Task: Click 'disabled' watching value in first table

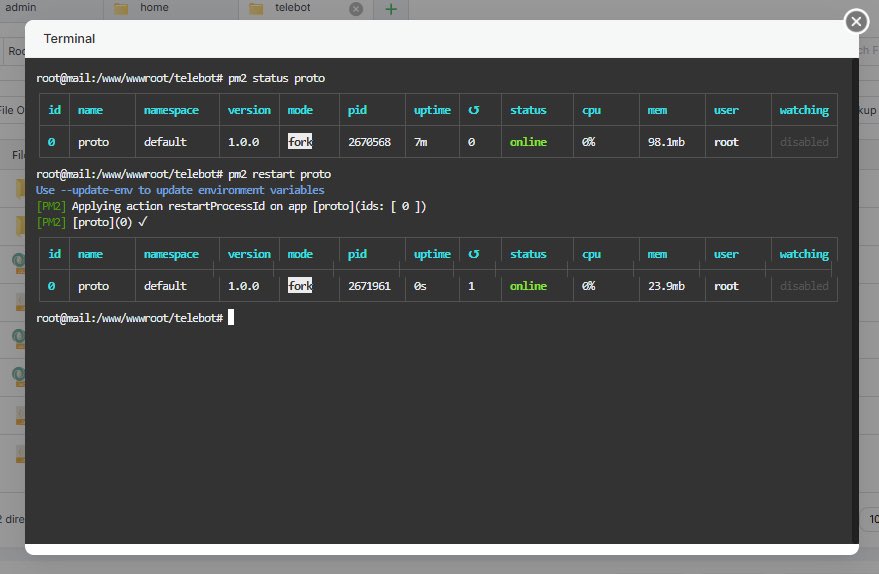Action: [804, 142]
